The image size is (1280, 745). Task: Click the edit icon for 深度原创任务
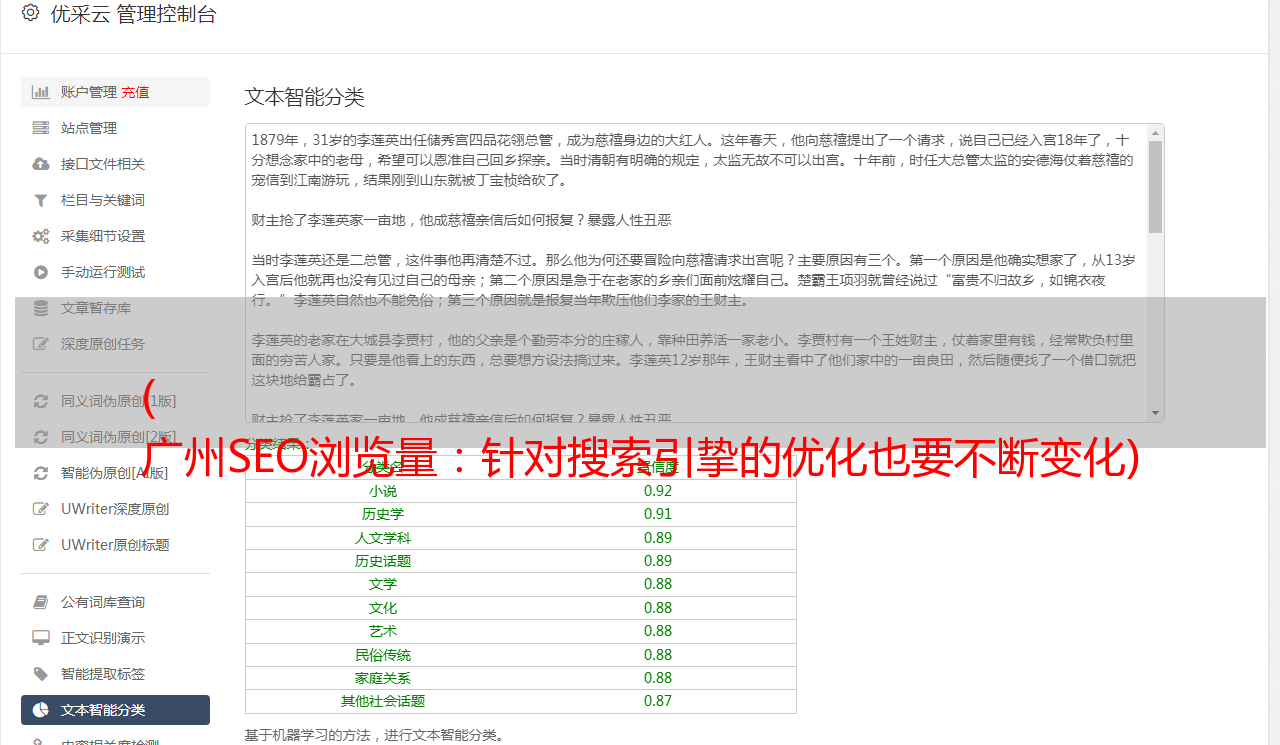tap(41, 344)
